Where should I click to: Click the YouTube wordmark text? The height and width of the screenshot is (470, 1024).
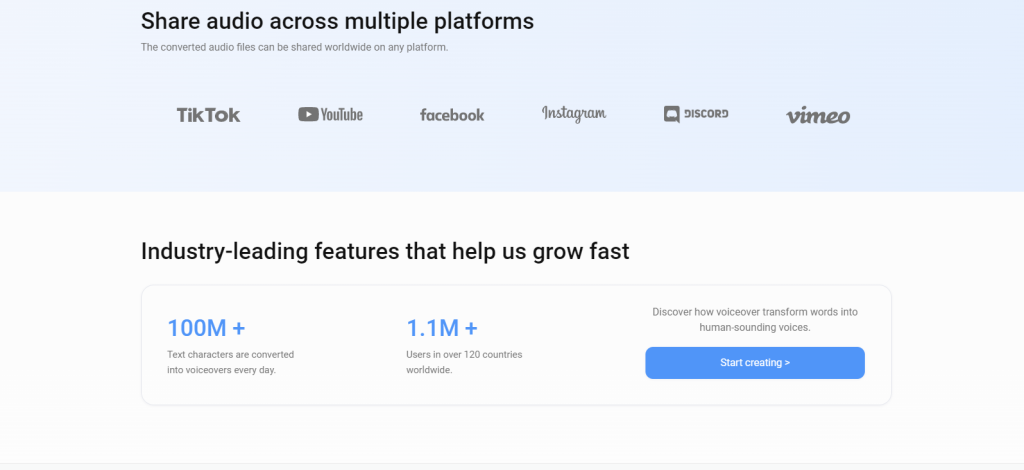point(342,115)
